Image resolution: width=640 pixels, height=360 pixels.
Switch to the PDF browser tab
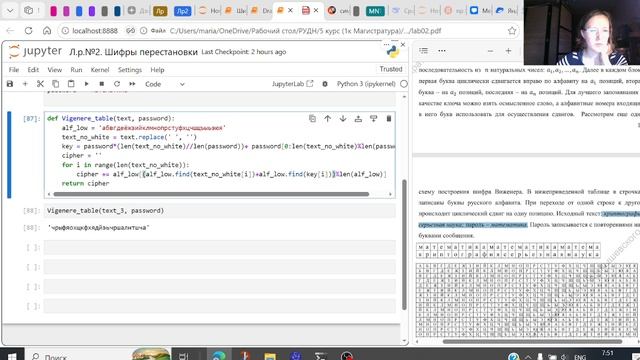click(305, 11)
